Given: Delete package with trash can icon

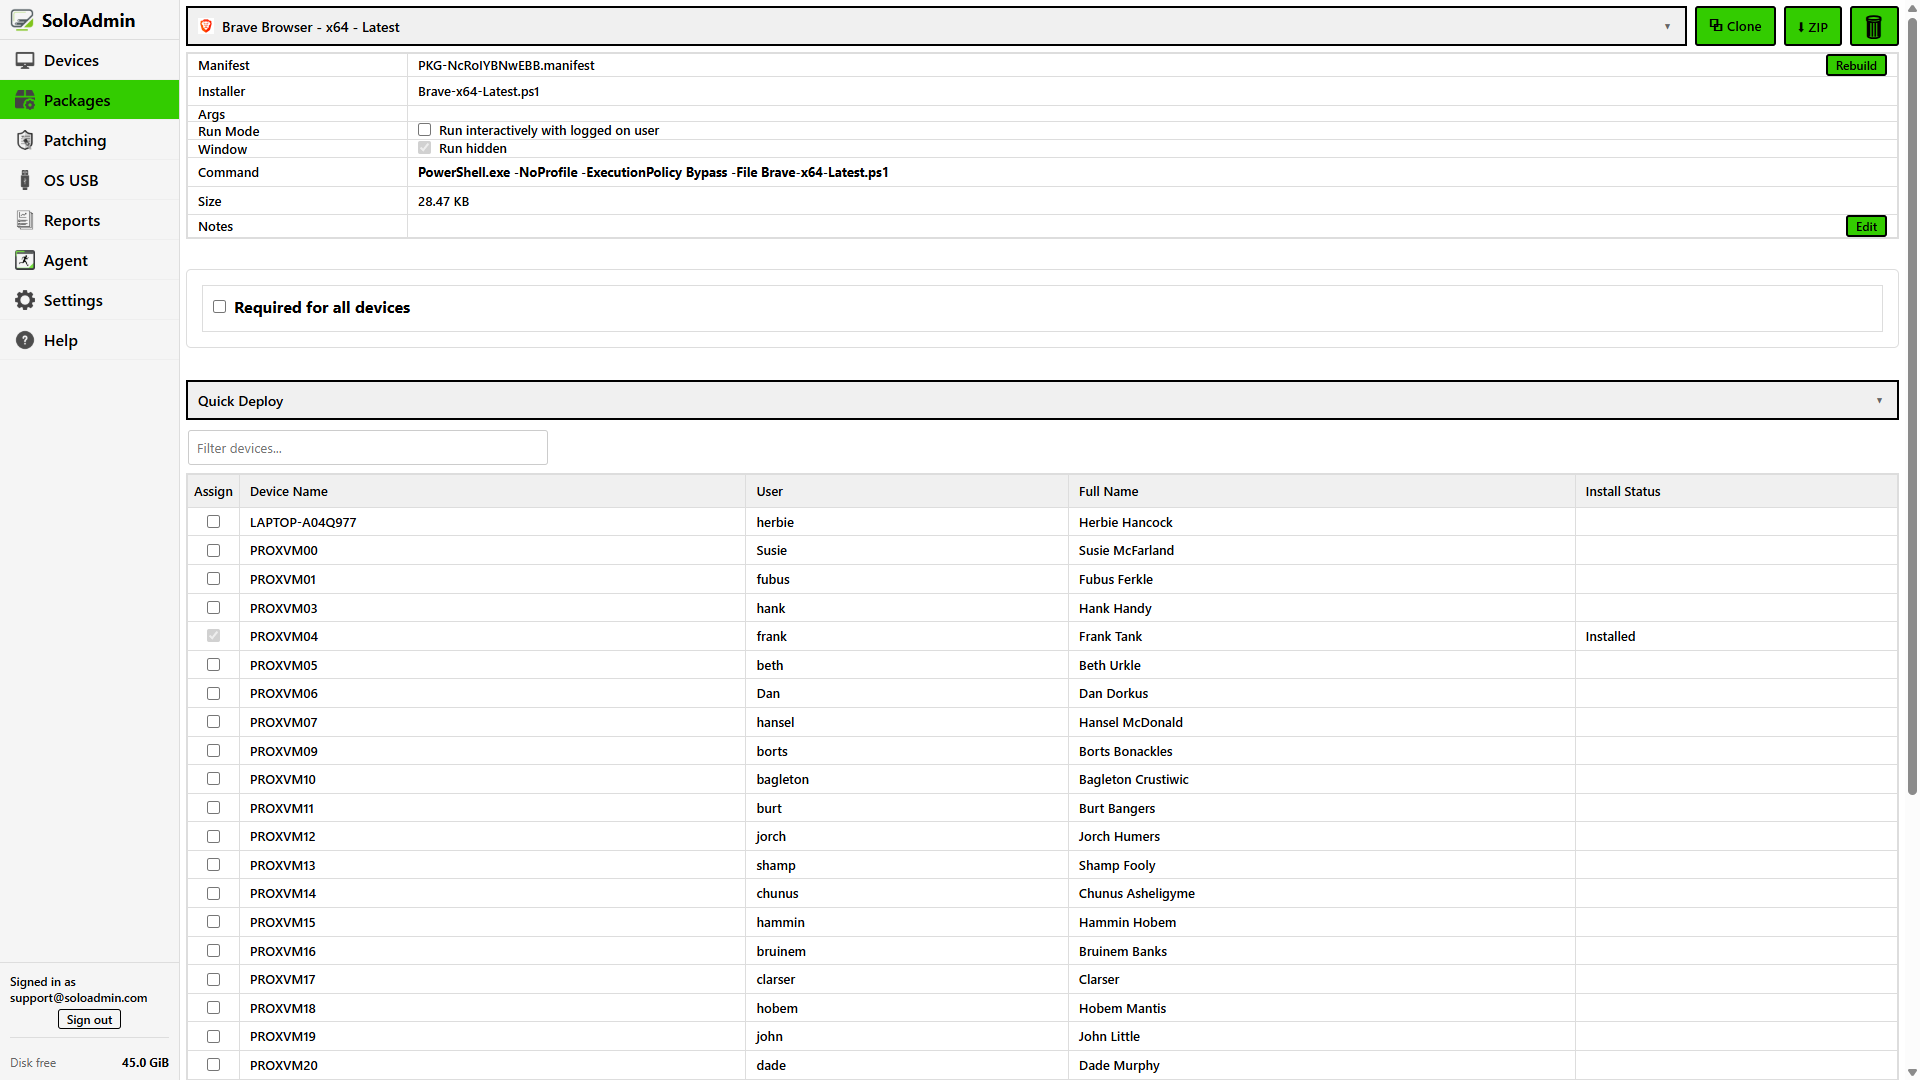Looking at the screenshot, I should pyautogui.click(x=1873, y=27).
